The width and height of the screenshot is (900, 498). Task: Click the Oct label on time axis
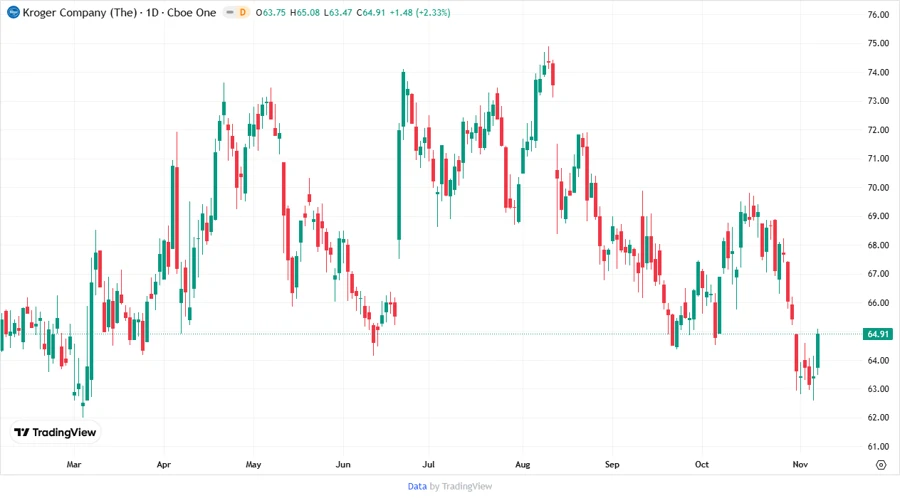pyautogui.click(x=701, y=464)
